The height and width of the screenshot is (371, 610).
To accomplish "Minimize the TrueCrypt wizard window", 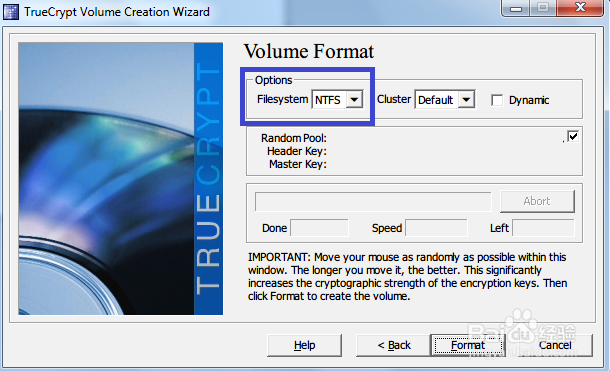I will tap(515, 8).
